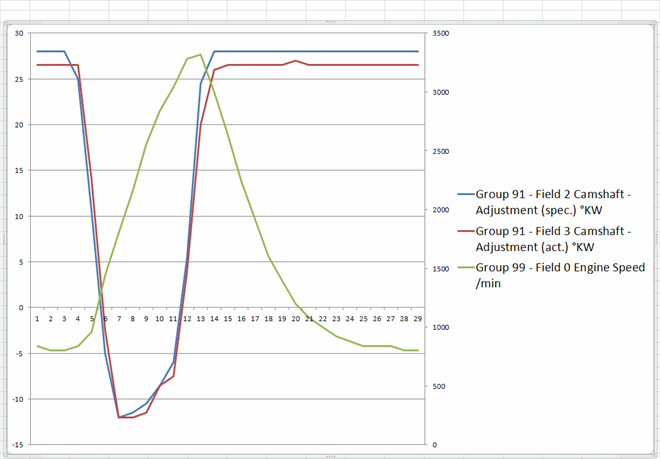Select the green Engine Speed legend entry
The image size is (660, 459).
(x=551, y=275)
